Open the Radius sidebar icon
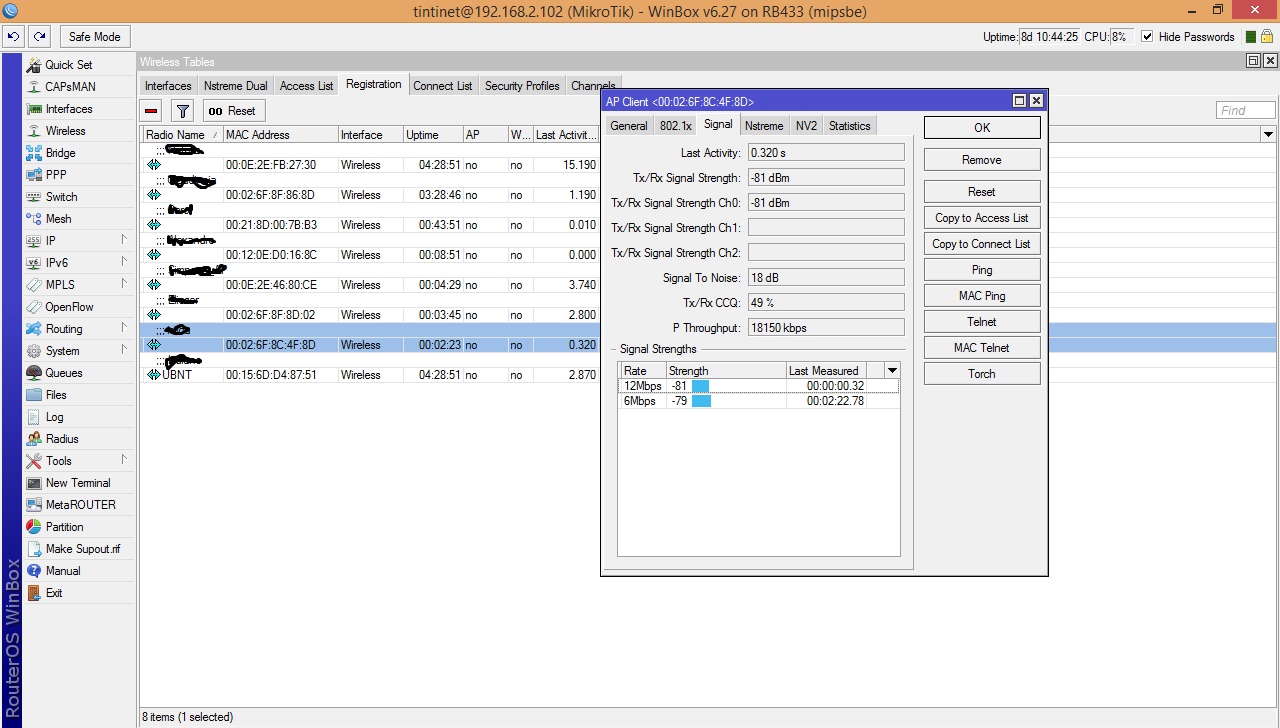 pyautogui.click(x=34, y=439)
